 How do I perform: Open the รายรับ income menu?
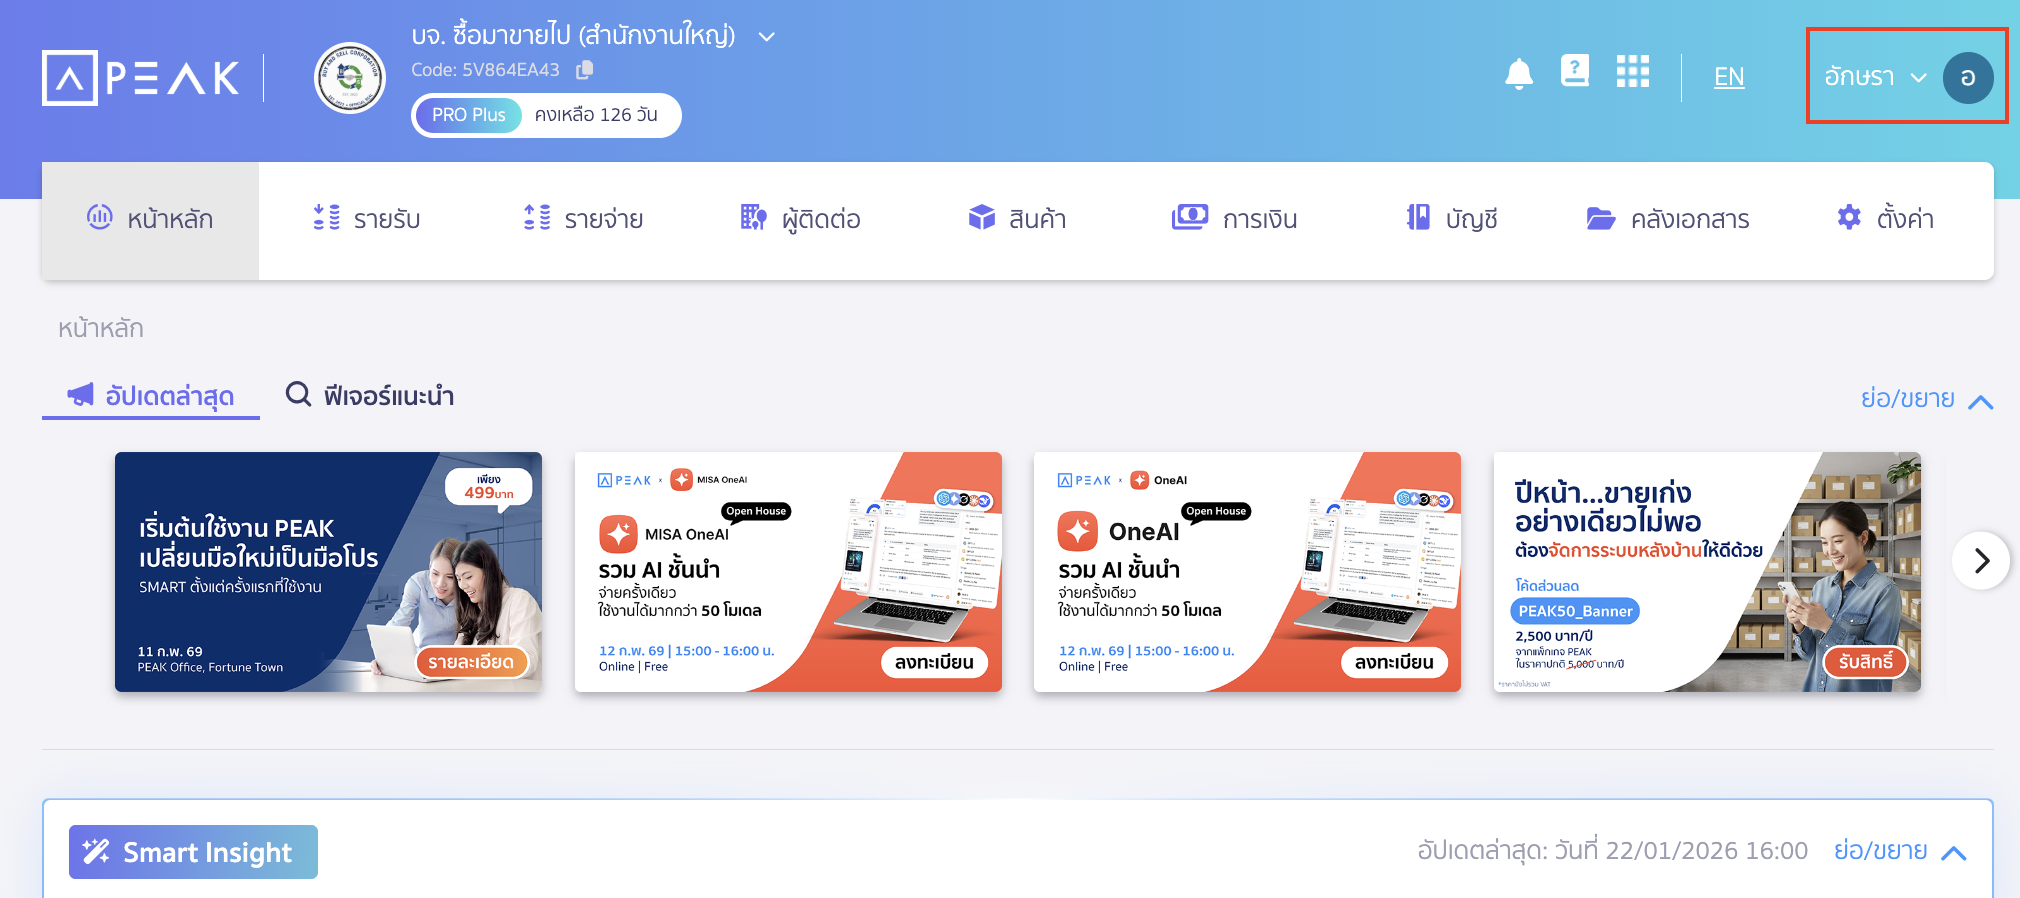tap(366, 219)
